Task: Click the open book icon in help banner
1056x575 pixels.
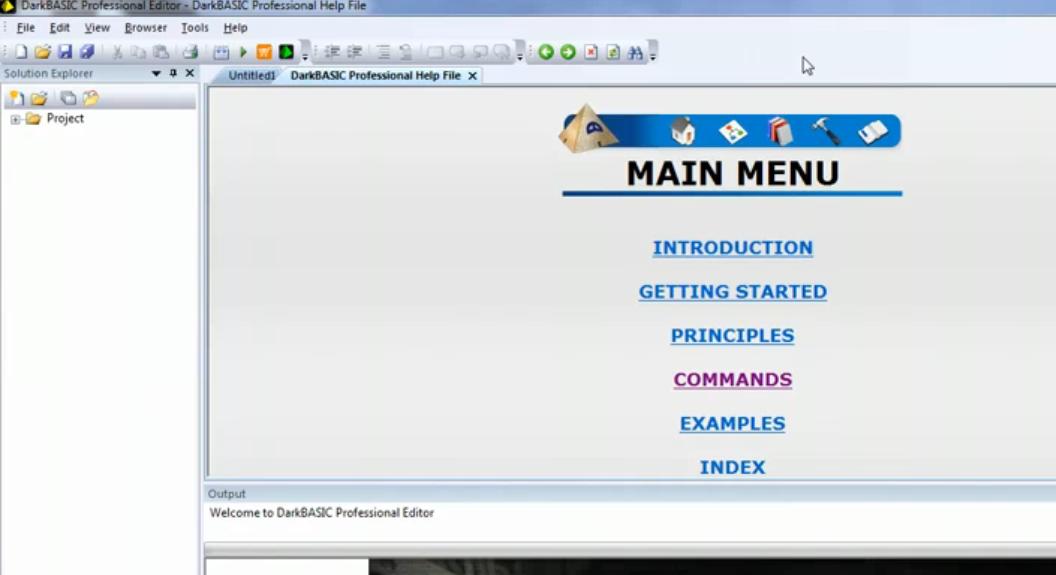Action: point(873,132)
